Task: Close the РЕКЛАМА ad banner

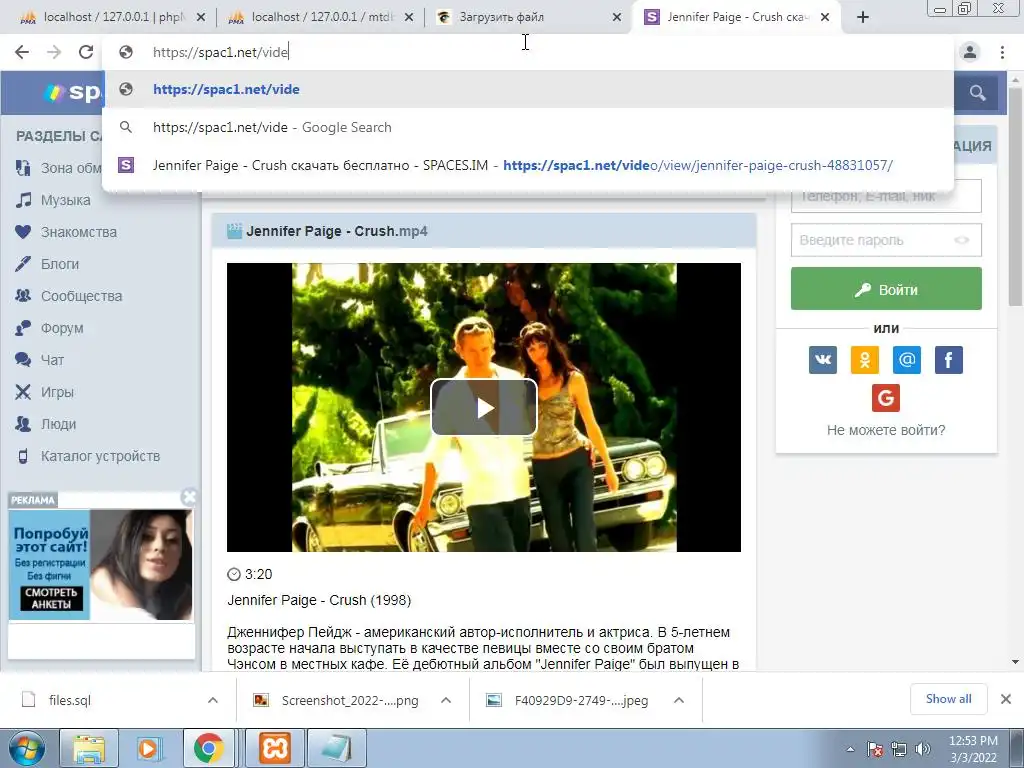Action: [189, 497]
